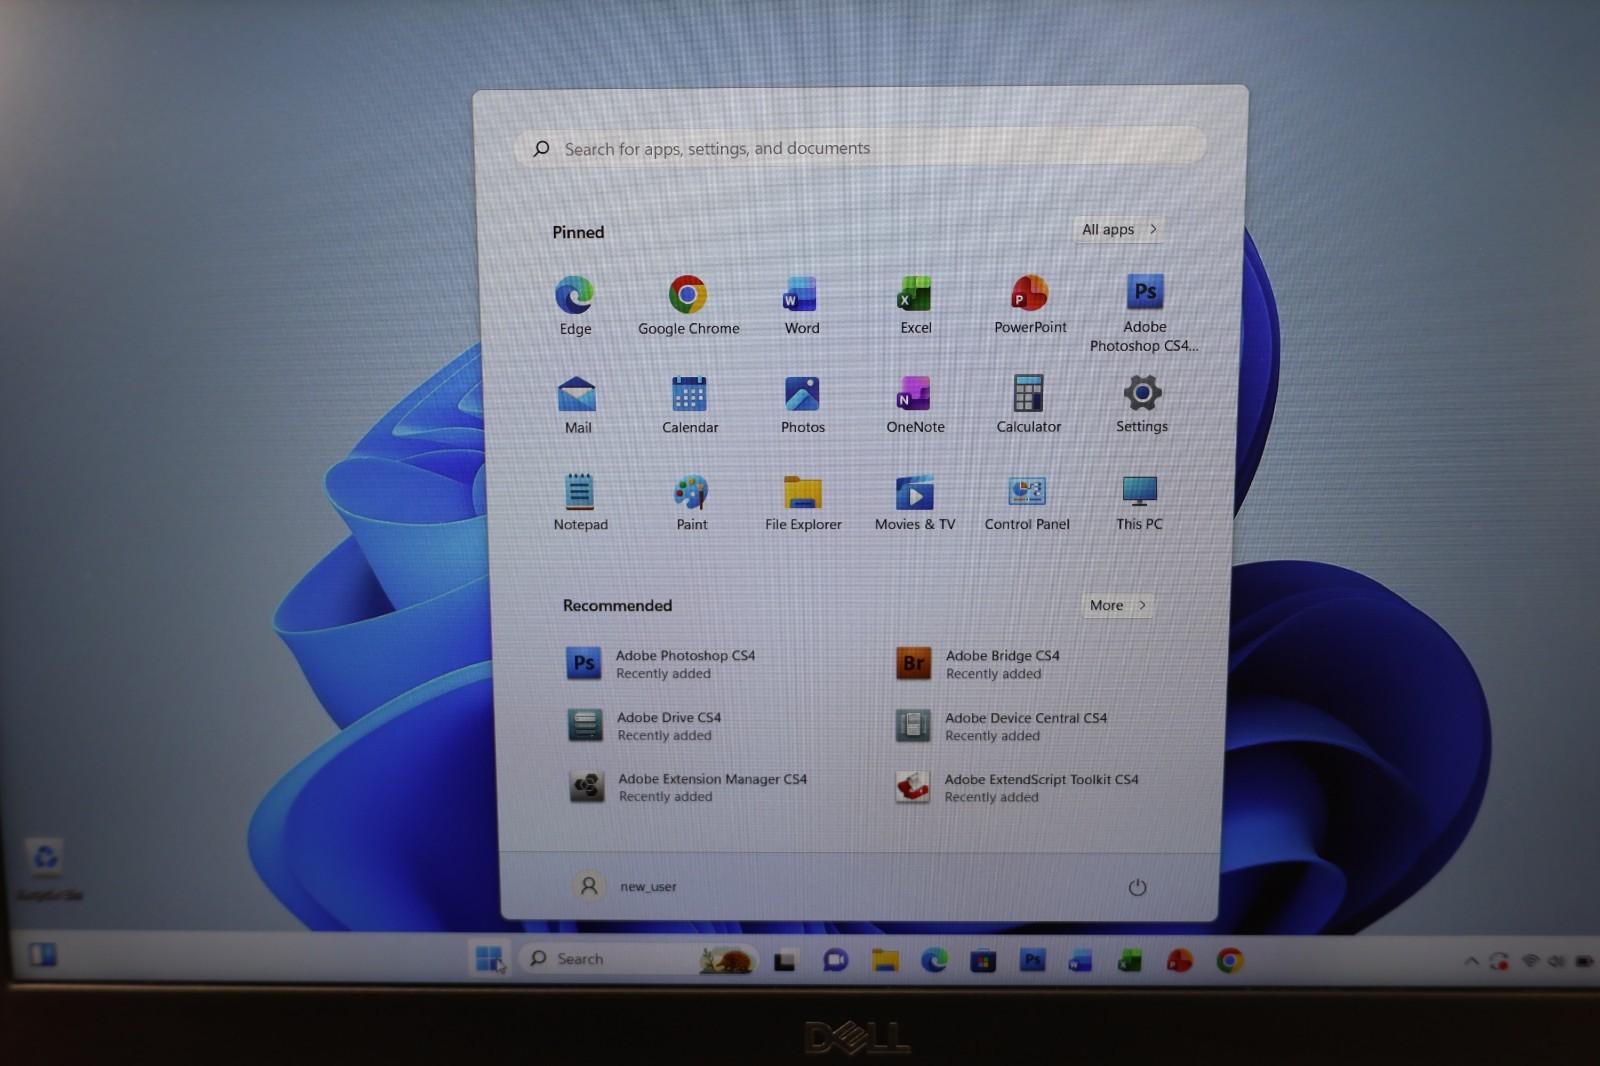
Task: Open Recycle Bin on the desktop
Action: coord(46,868)
